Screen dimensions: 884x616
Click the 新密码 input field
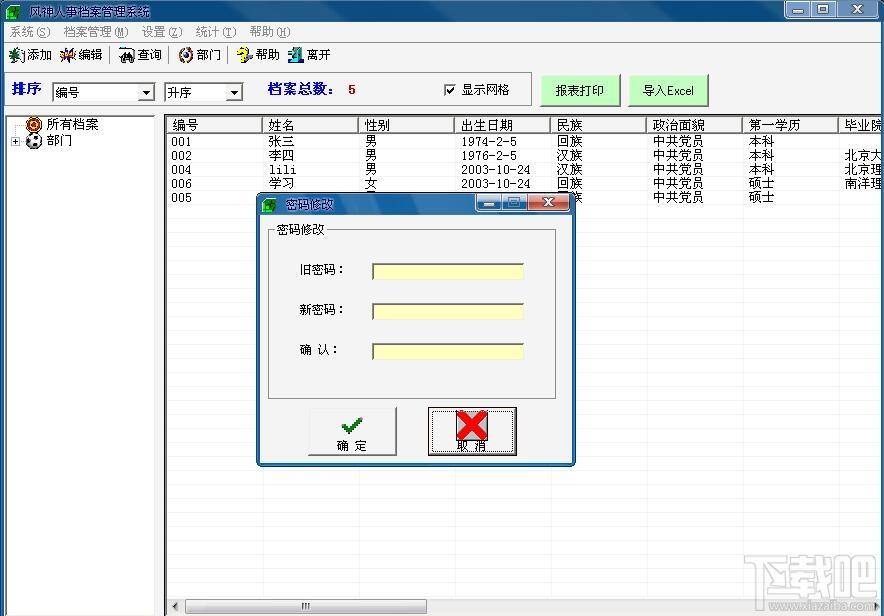pyautogui.click(x=448, y=311)
